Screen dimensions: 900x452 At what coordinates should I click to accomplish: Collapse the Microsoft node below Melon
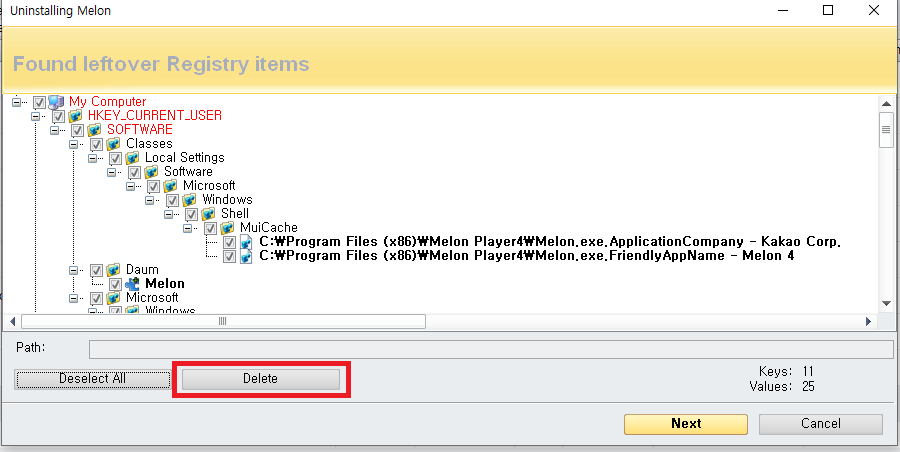73,298
